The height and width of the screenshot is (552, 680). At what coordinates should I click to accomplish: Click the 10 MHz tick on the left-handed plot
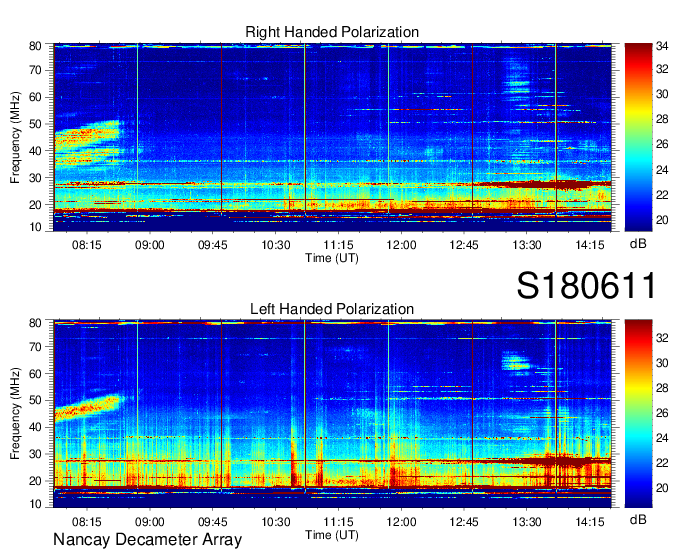click(x=35, y=504)
